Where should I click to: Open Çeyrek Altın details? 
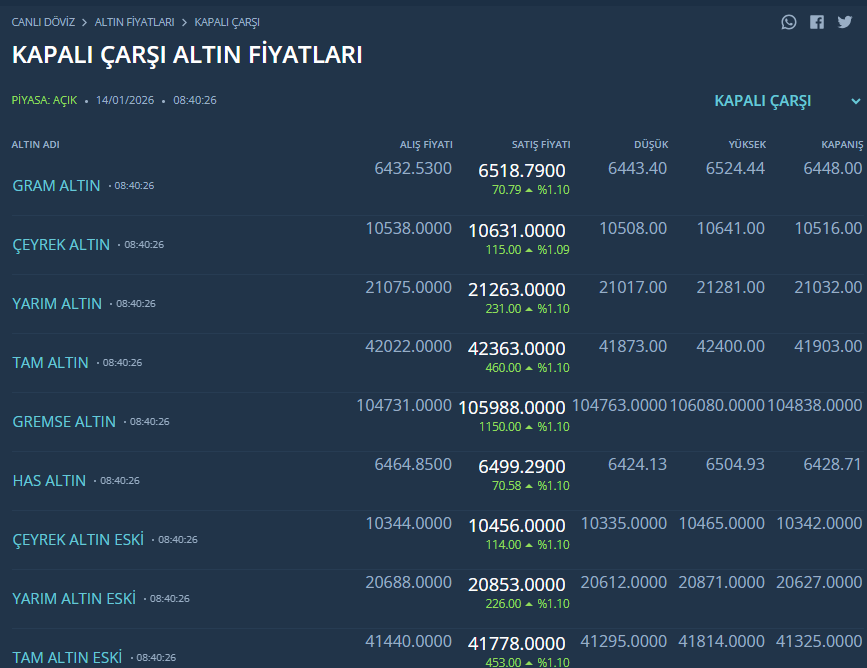61,245
